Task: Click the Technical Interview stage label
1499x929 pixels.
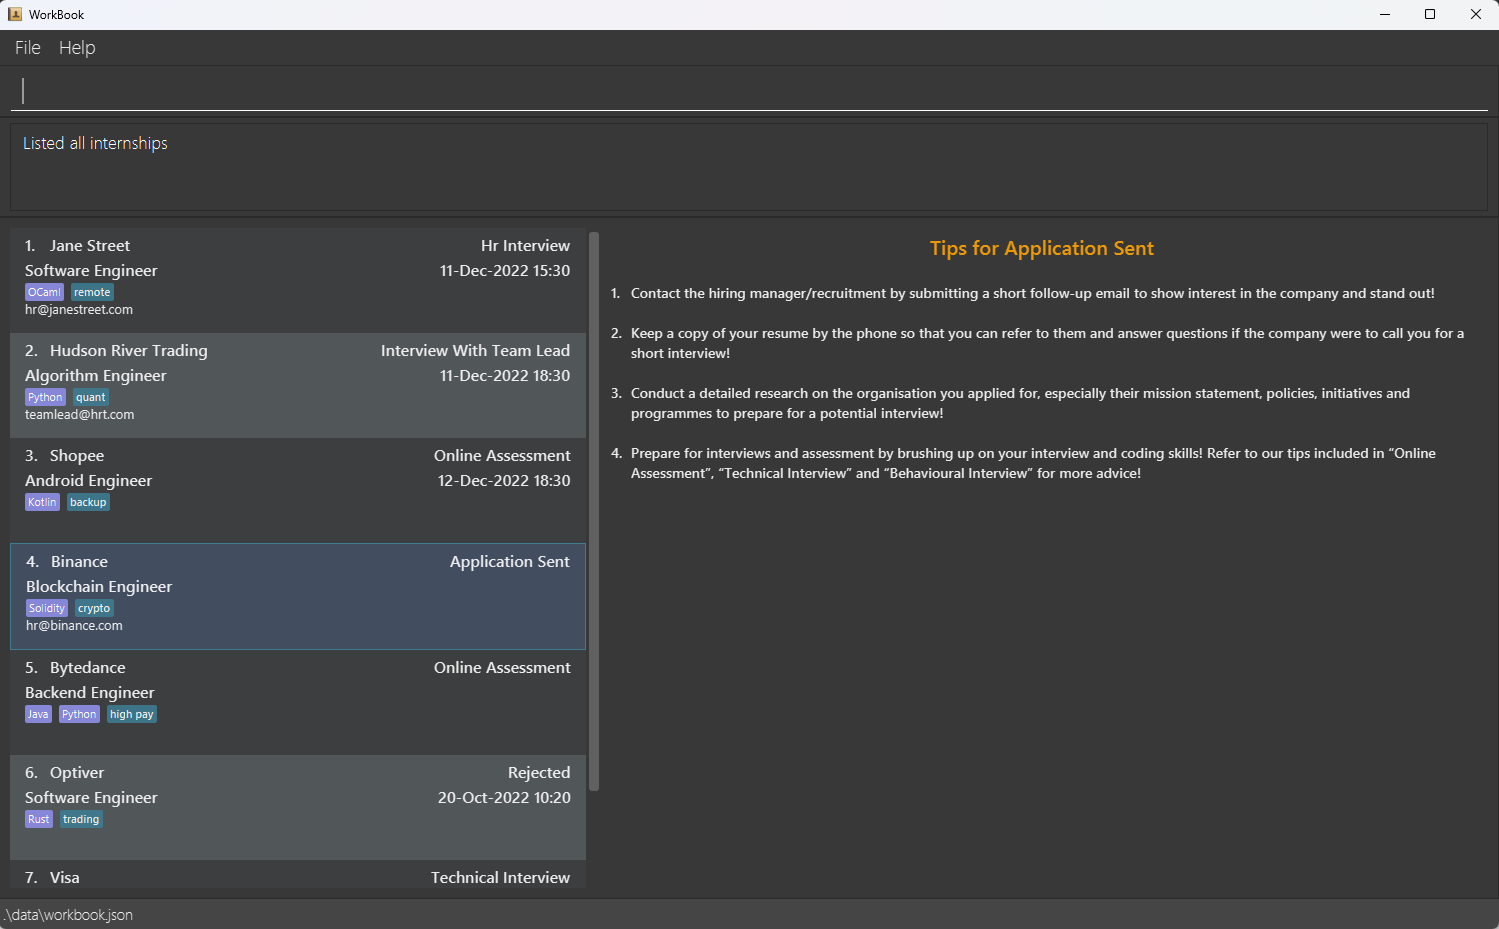Action: 500,878
